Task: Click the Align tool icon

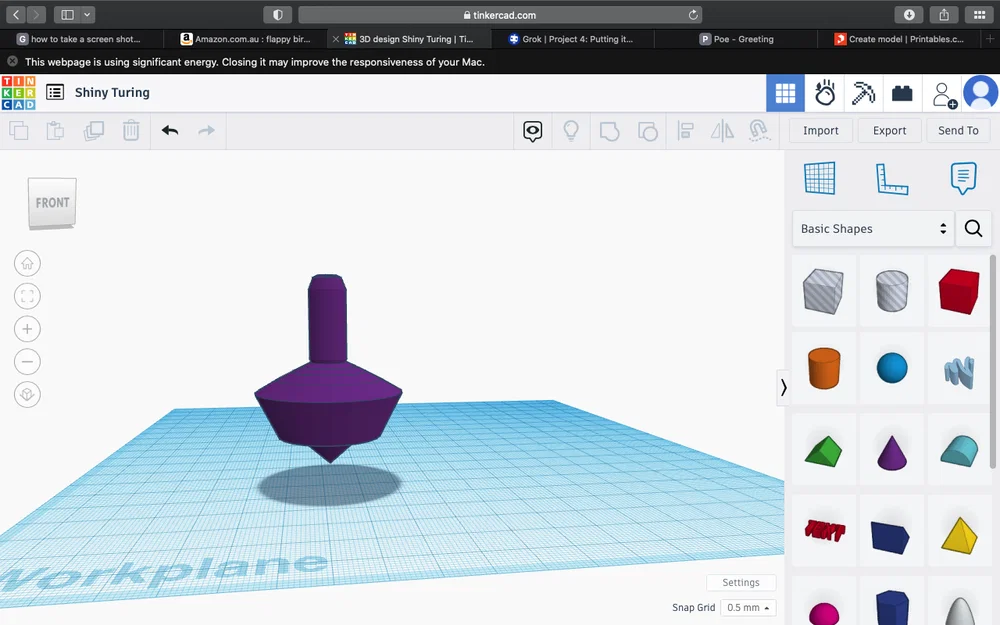Action: coord(686,131)
